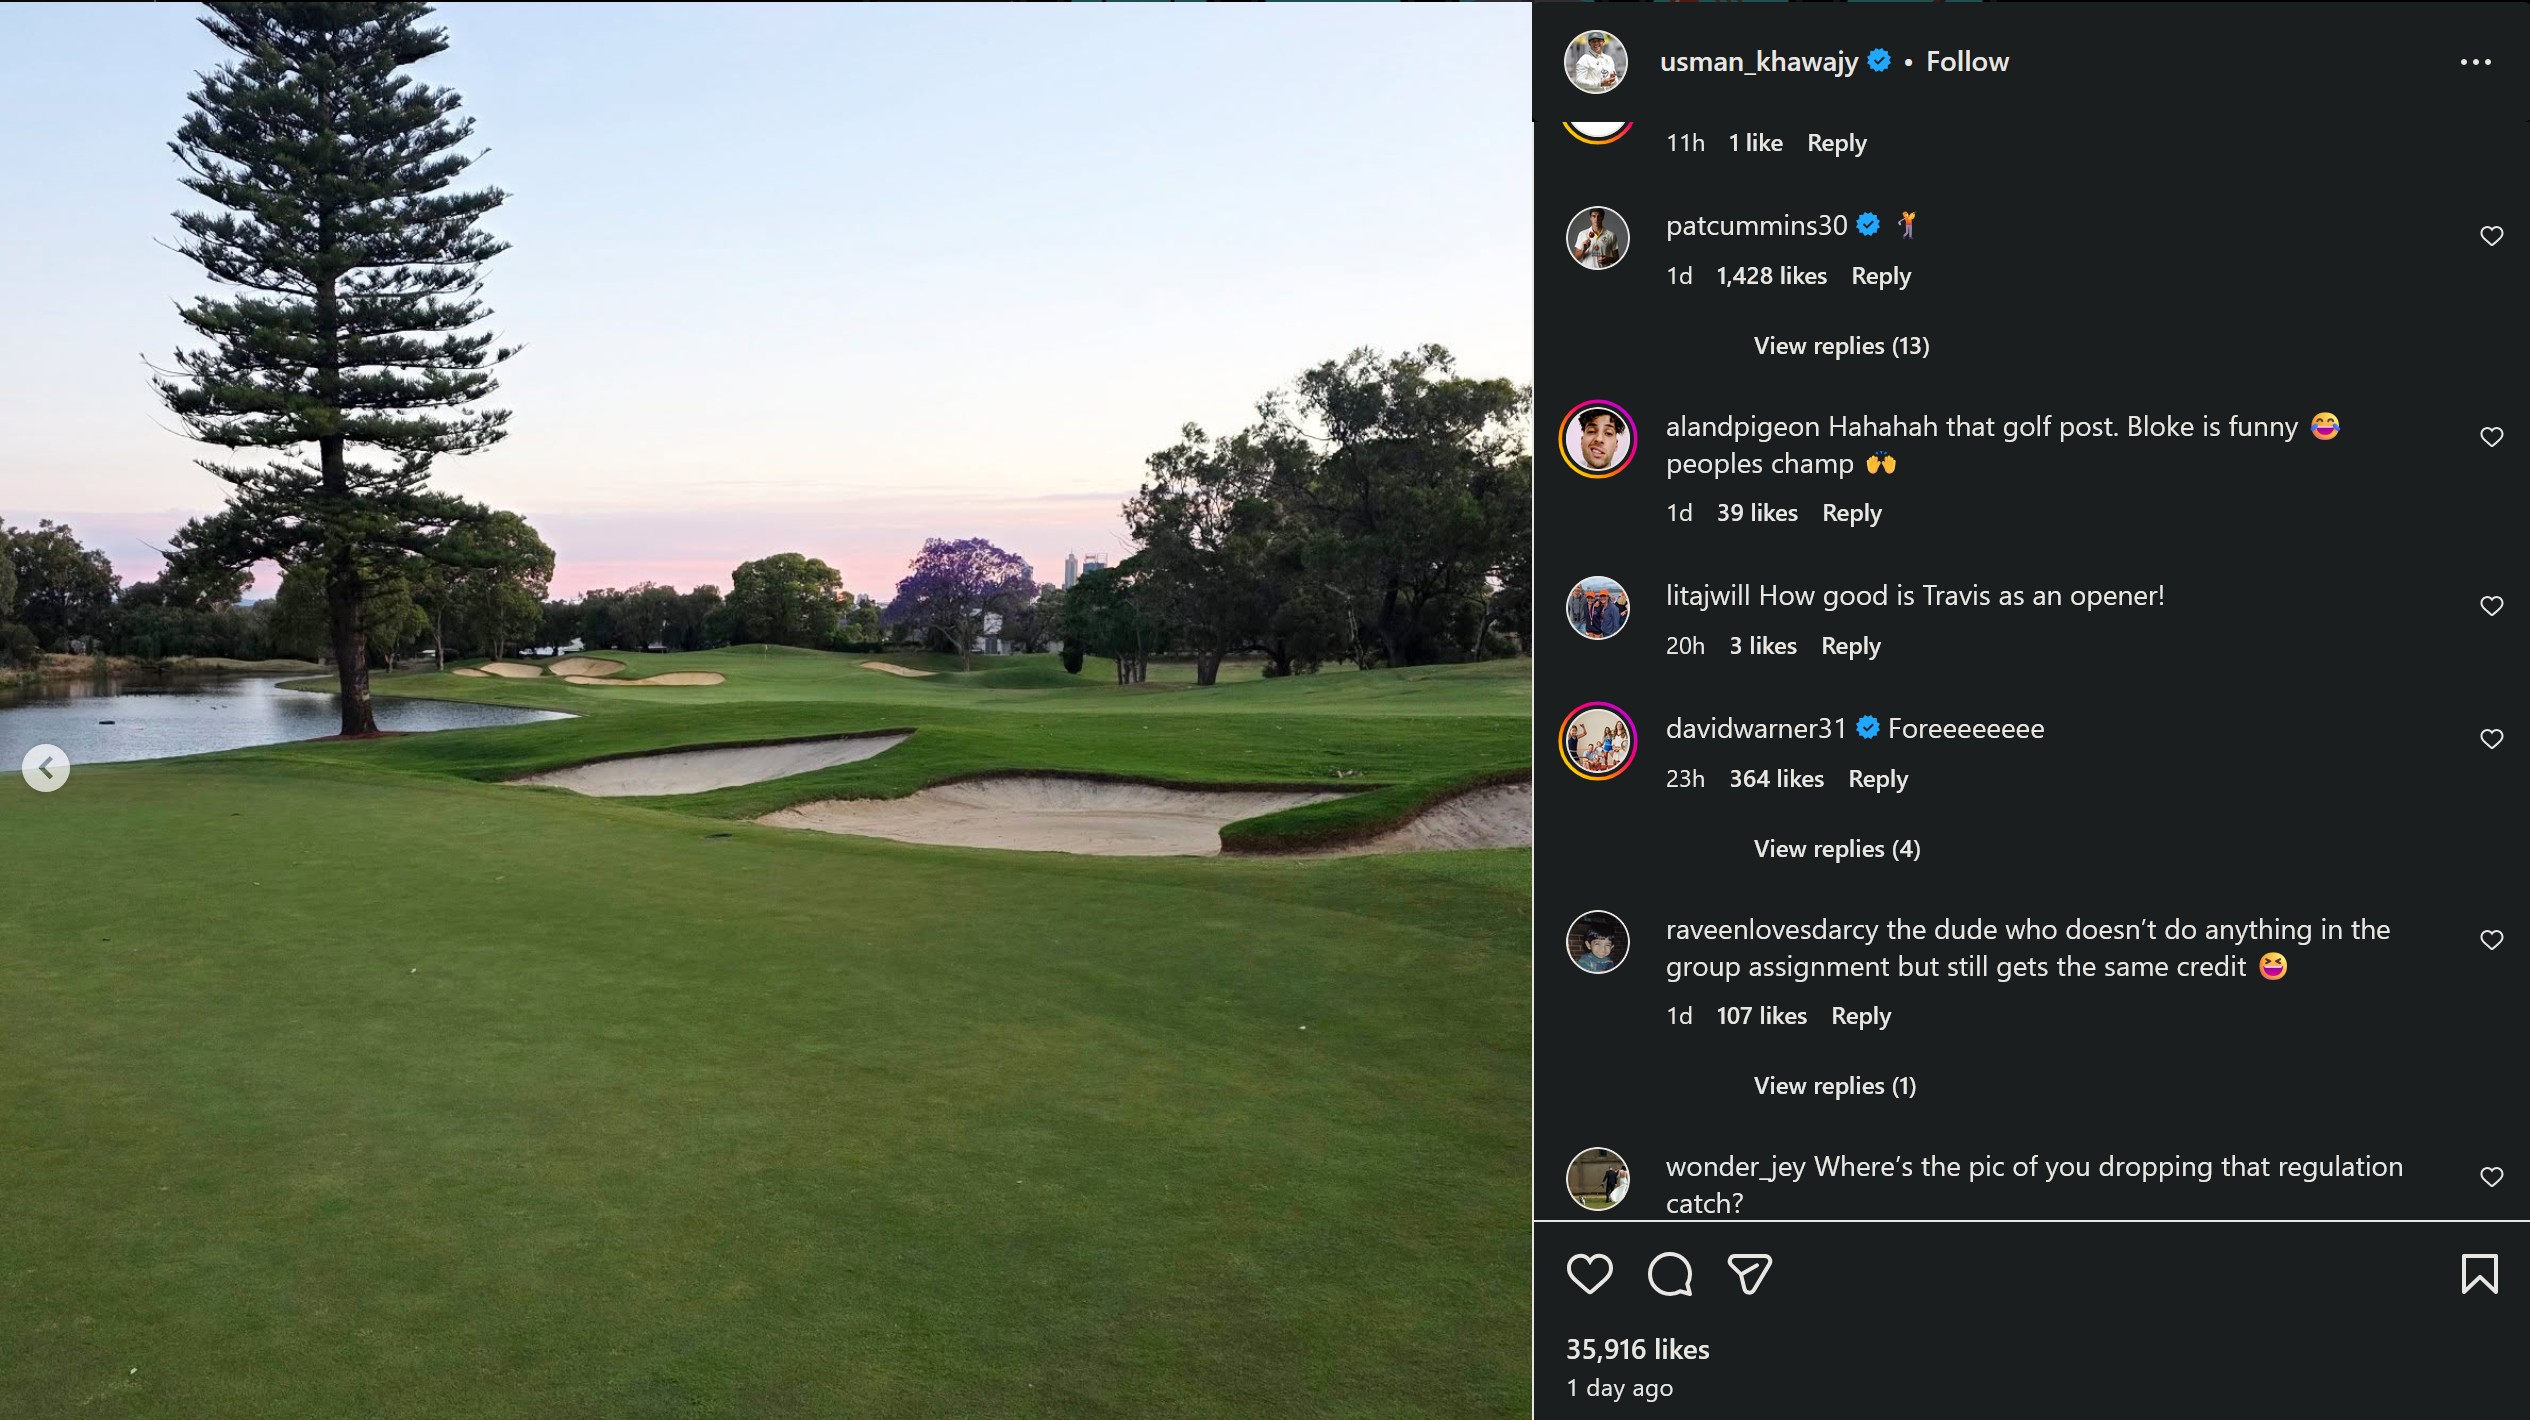
Task: Click usman_khawajy's profile picture
Action: (1597, 62)
